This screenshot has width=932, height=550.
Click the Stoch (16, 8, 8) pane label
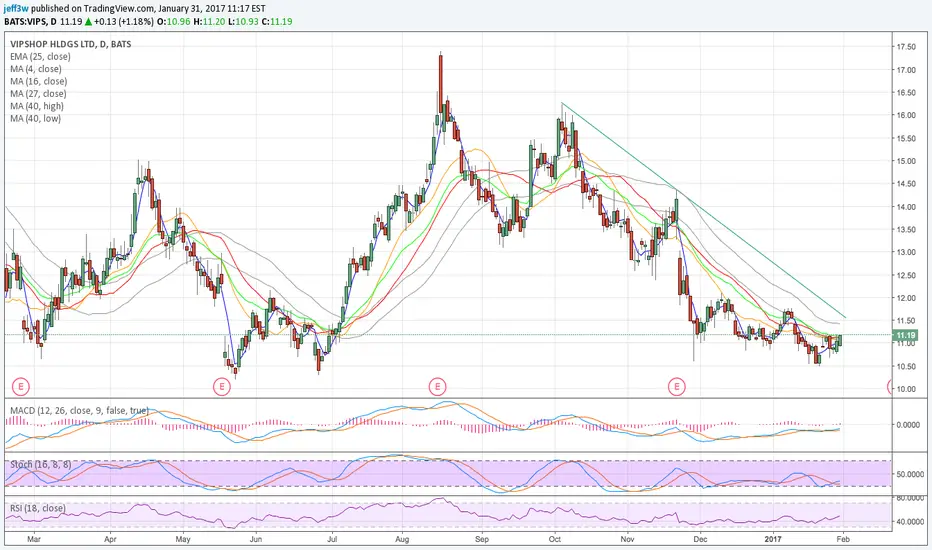pos(40,464)
